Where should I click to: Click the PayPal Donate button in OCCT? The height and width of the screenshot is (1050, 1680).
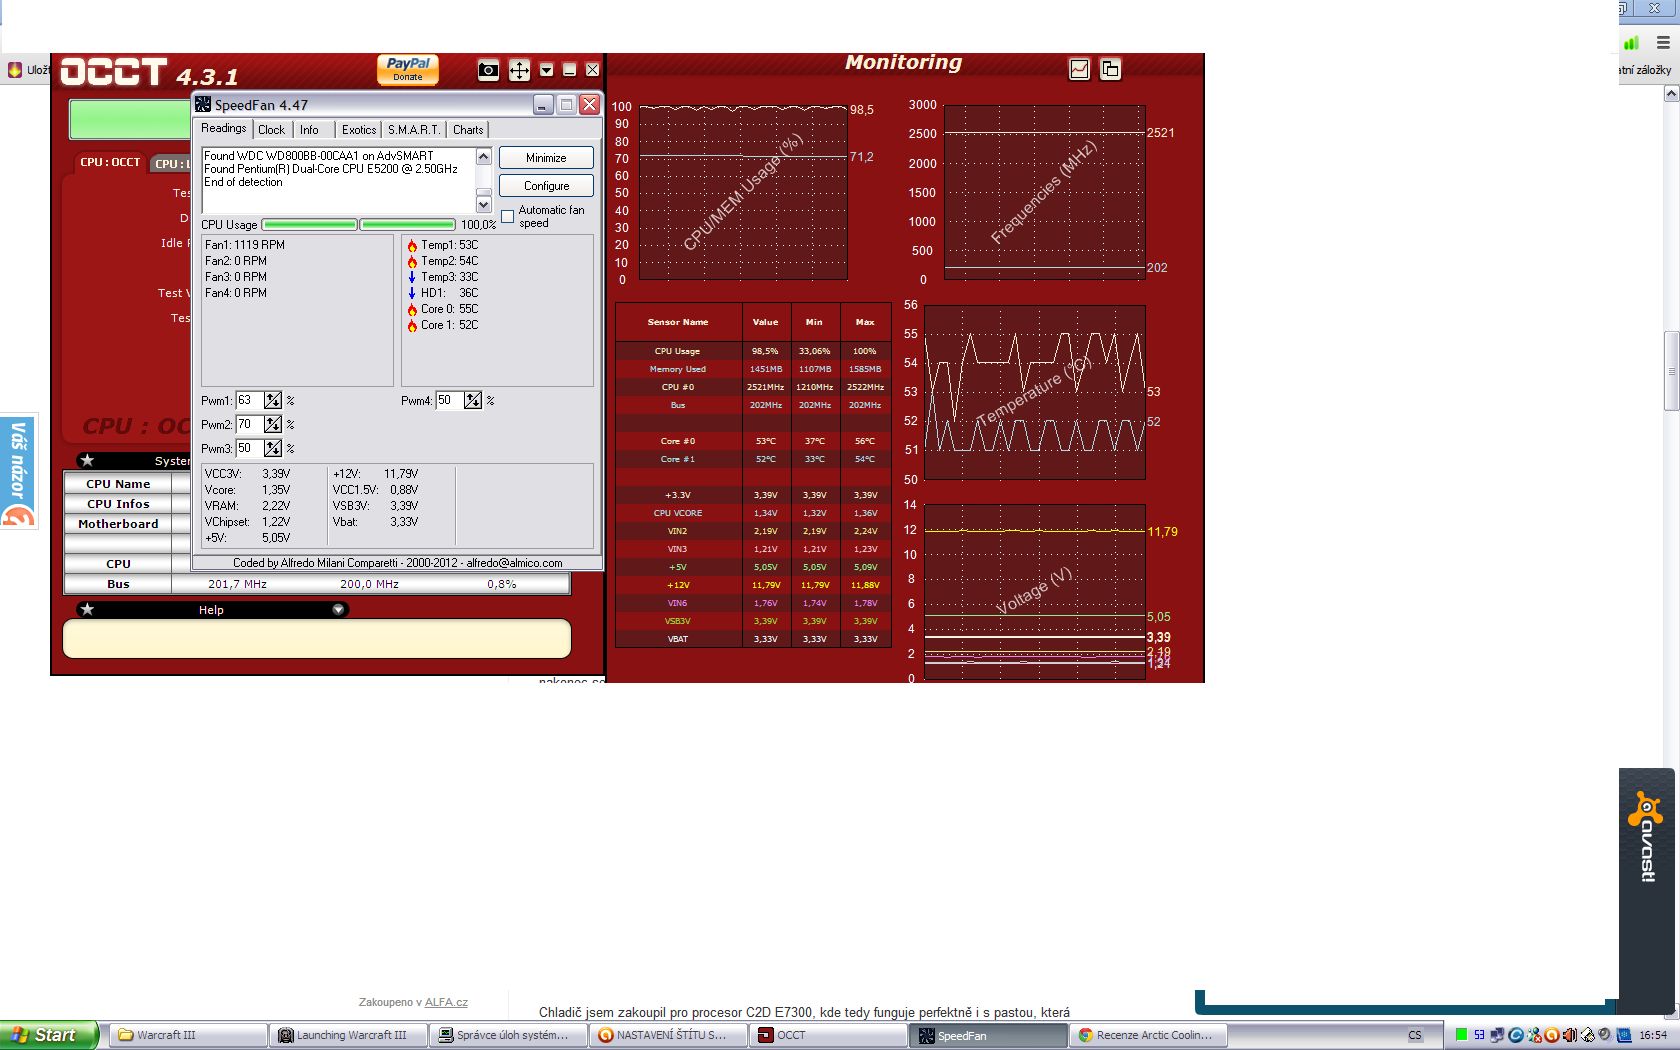[408, 69]
